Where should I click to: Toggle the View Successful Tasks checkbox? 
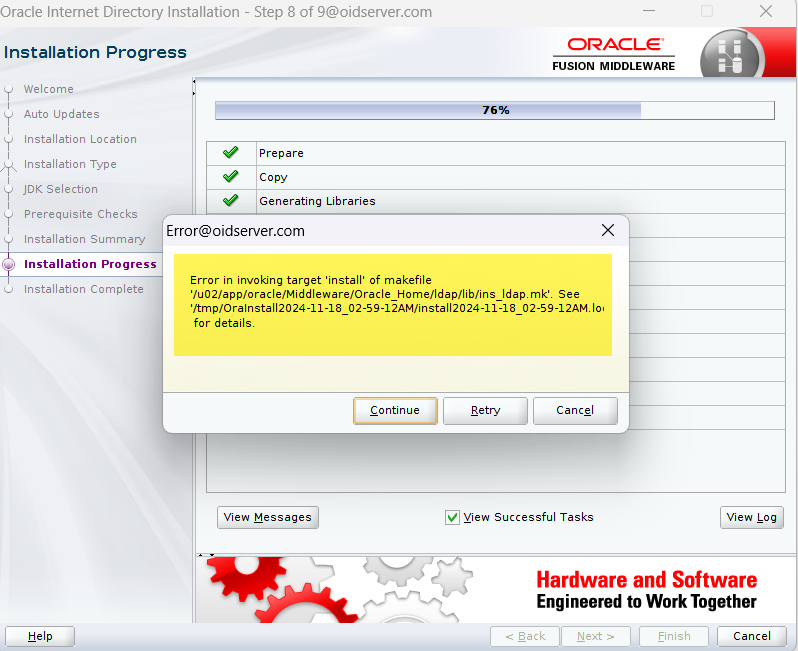pos(453,517)
